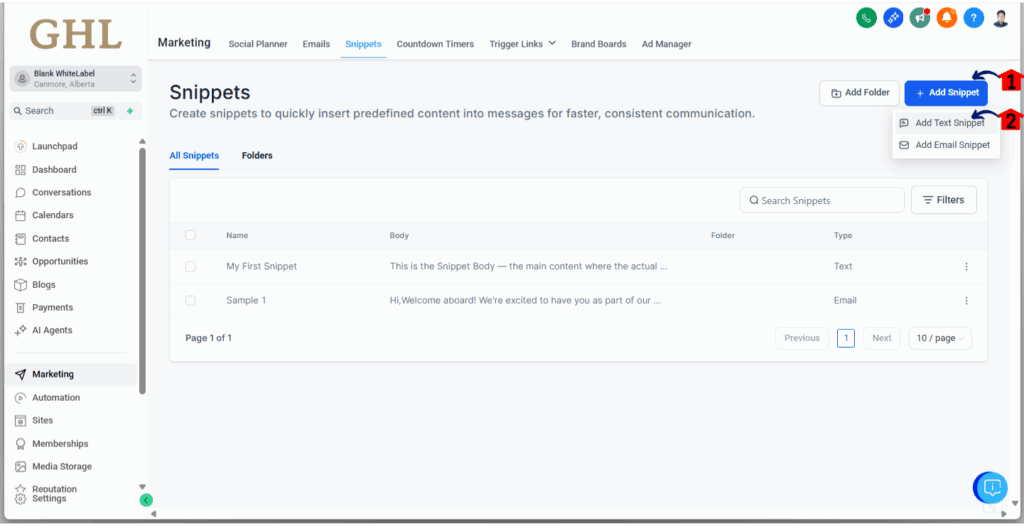Click the Next page button
This screenshot has height=526, width=1024.
tap(882, 338)
